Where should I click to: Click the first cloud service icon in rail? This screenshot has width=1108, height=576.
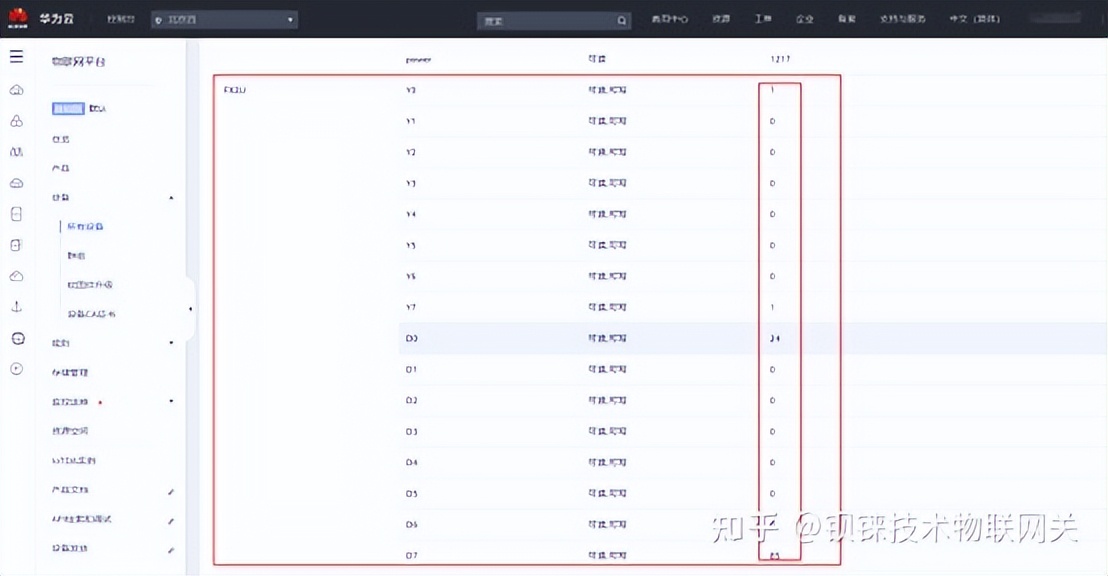(x=15, y=89)
